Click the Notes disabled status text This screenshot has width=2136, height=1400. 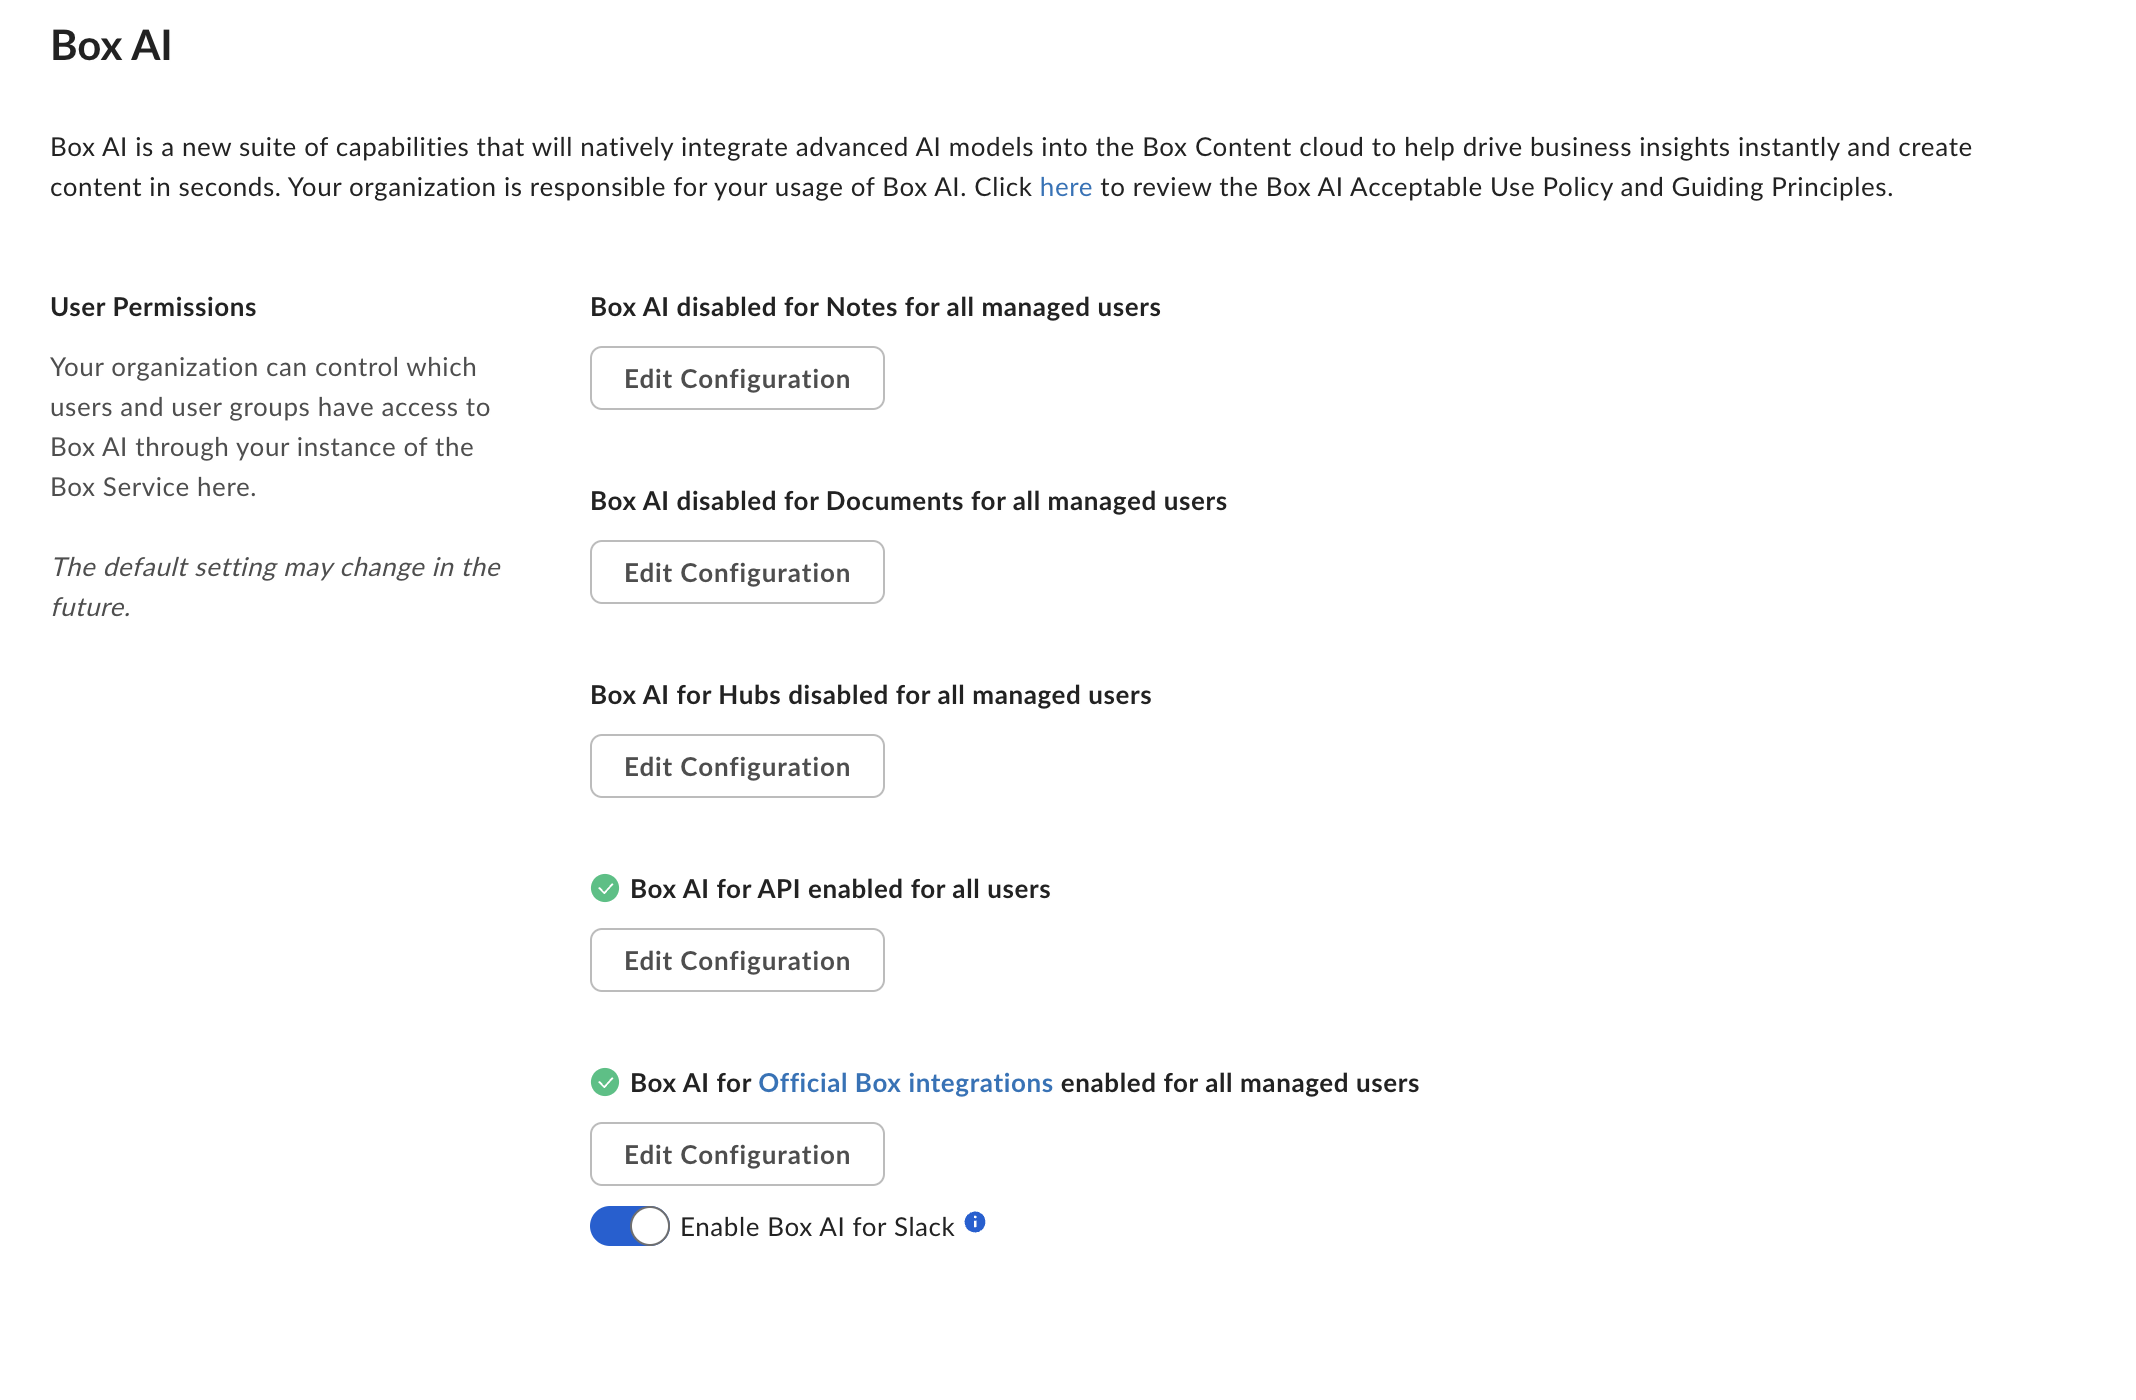[875, 307]
